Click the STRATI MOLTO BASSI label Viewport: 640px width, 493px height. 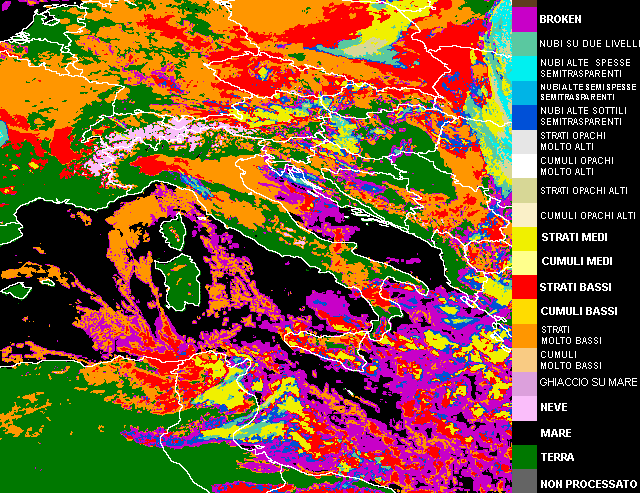(571, 335)
